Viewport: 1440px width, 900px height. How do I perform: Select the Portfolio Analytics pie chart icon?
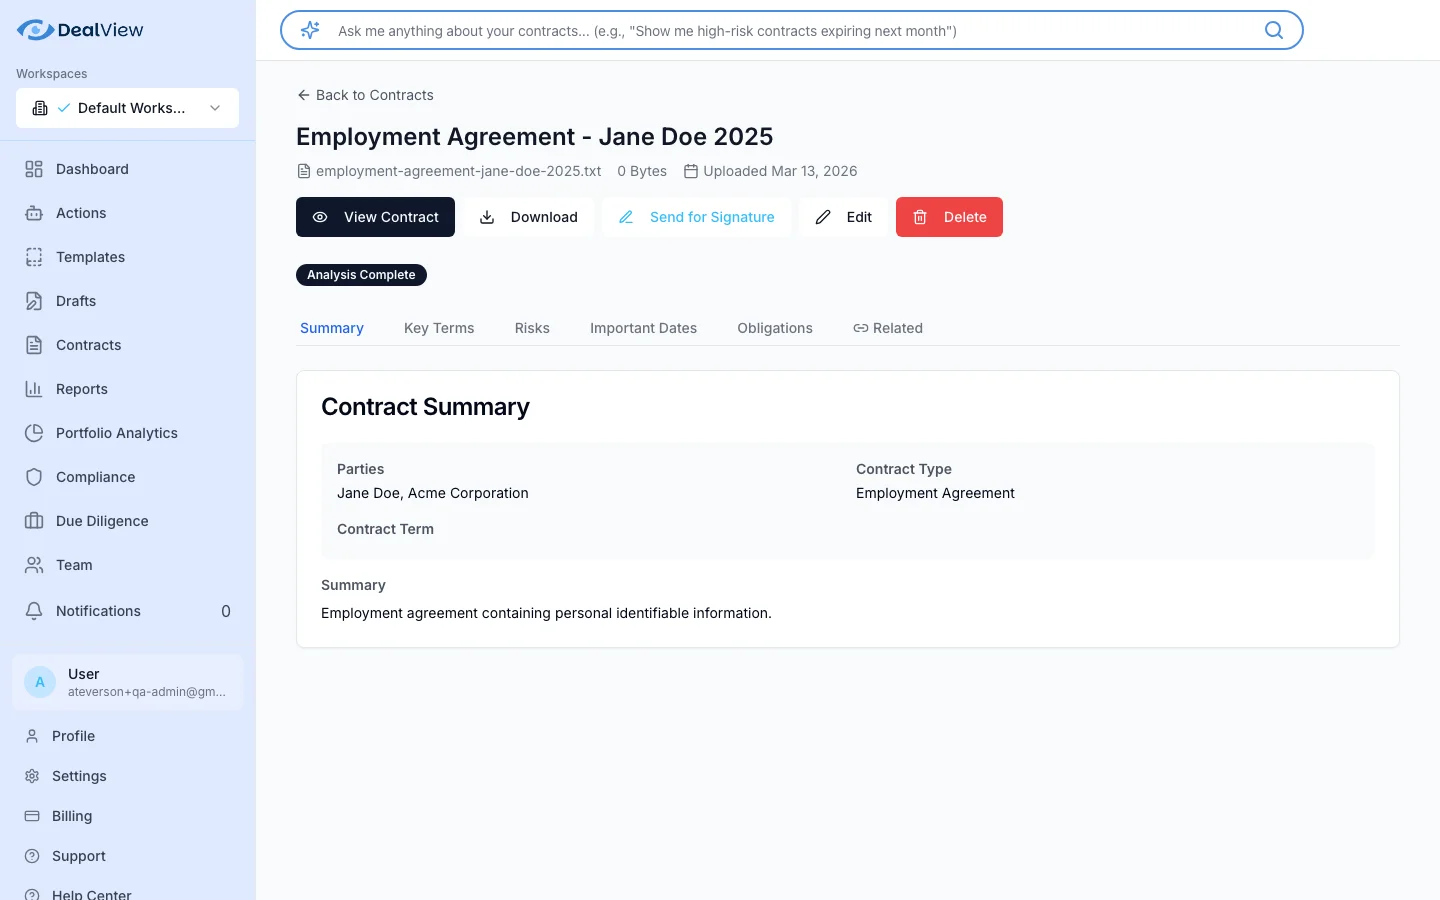coord(33,433)
